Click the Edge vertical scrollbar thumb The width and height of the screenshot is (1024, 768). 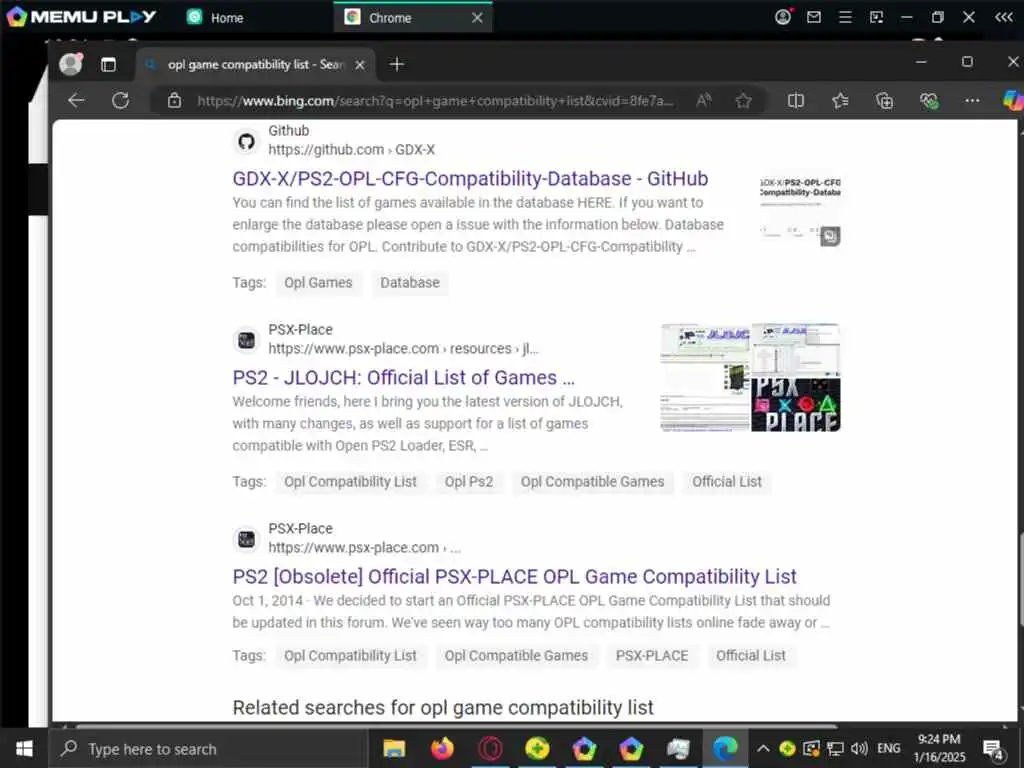pyautogui.click(x=1020, y=580)
